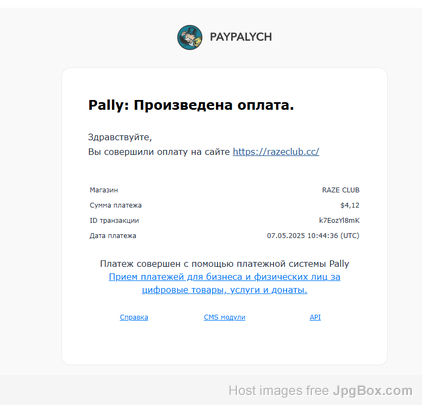
Task: Click the payment date 07.05.2025 value
Action: coord(313,236)
